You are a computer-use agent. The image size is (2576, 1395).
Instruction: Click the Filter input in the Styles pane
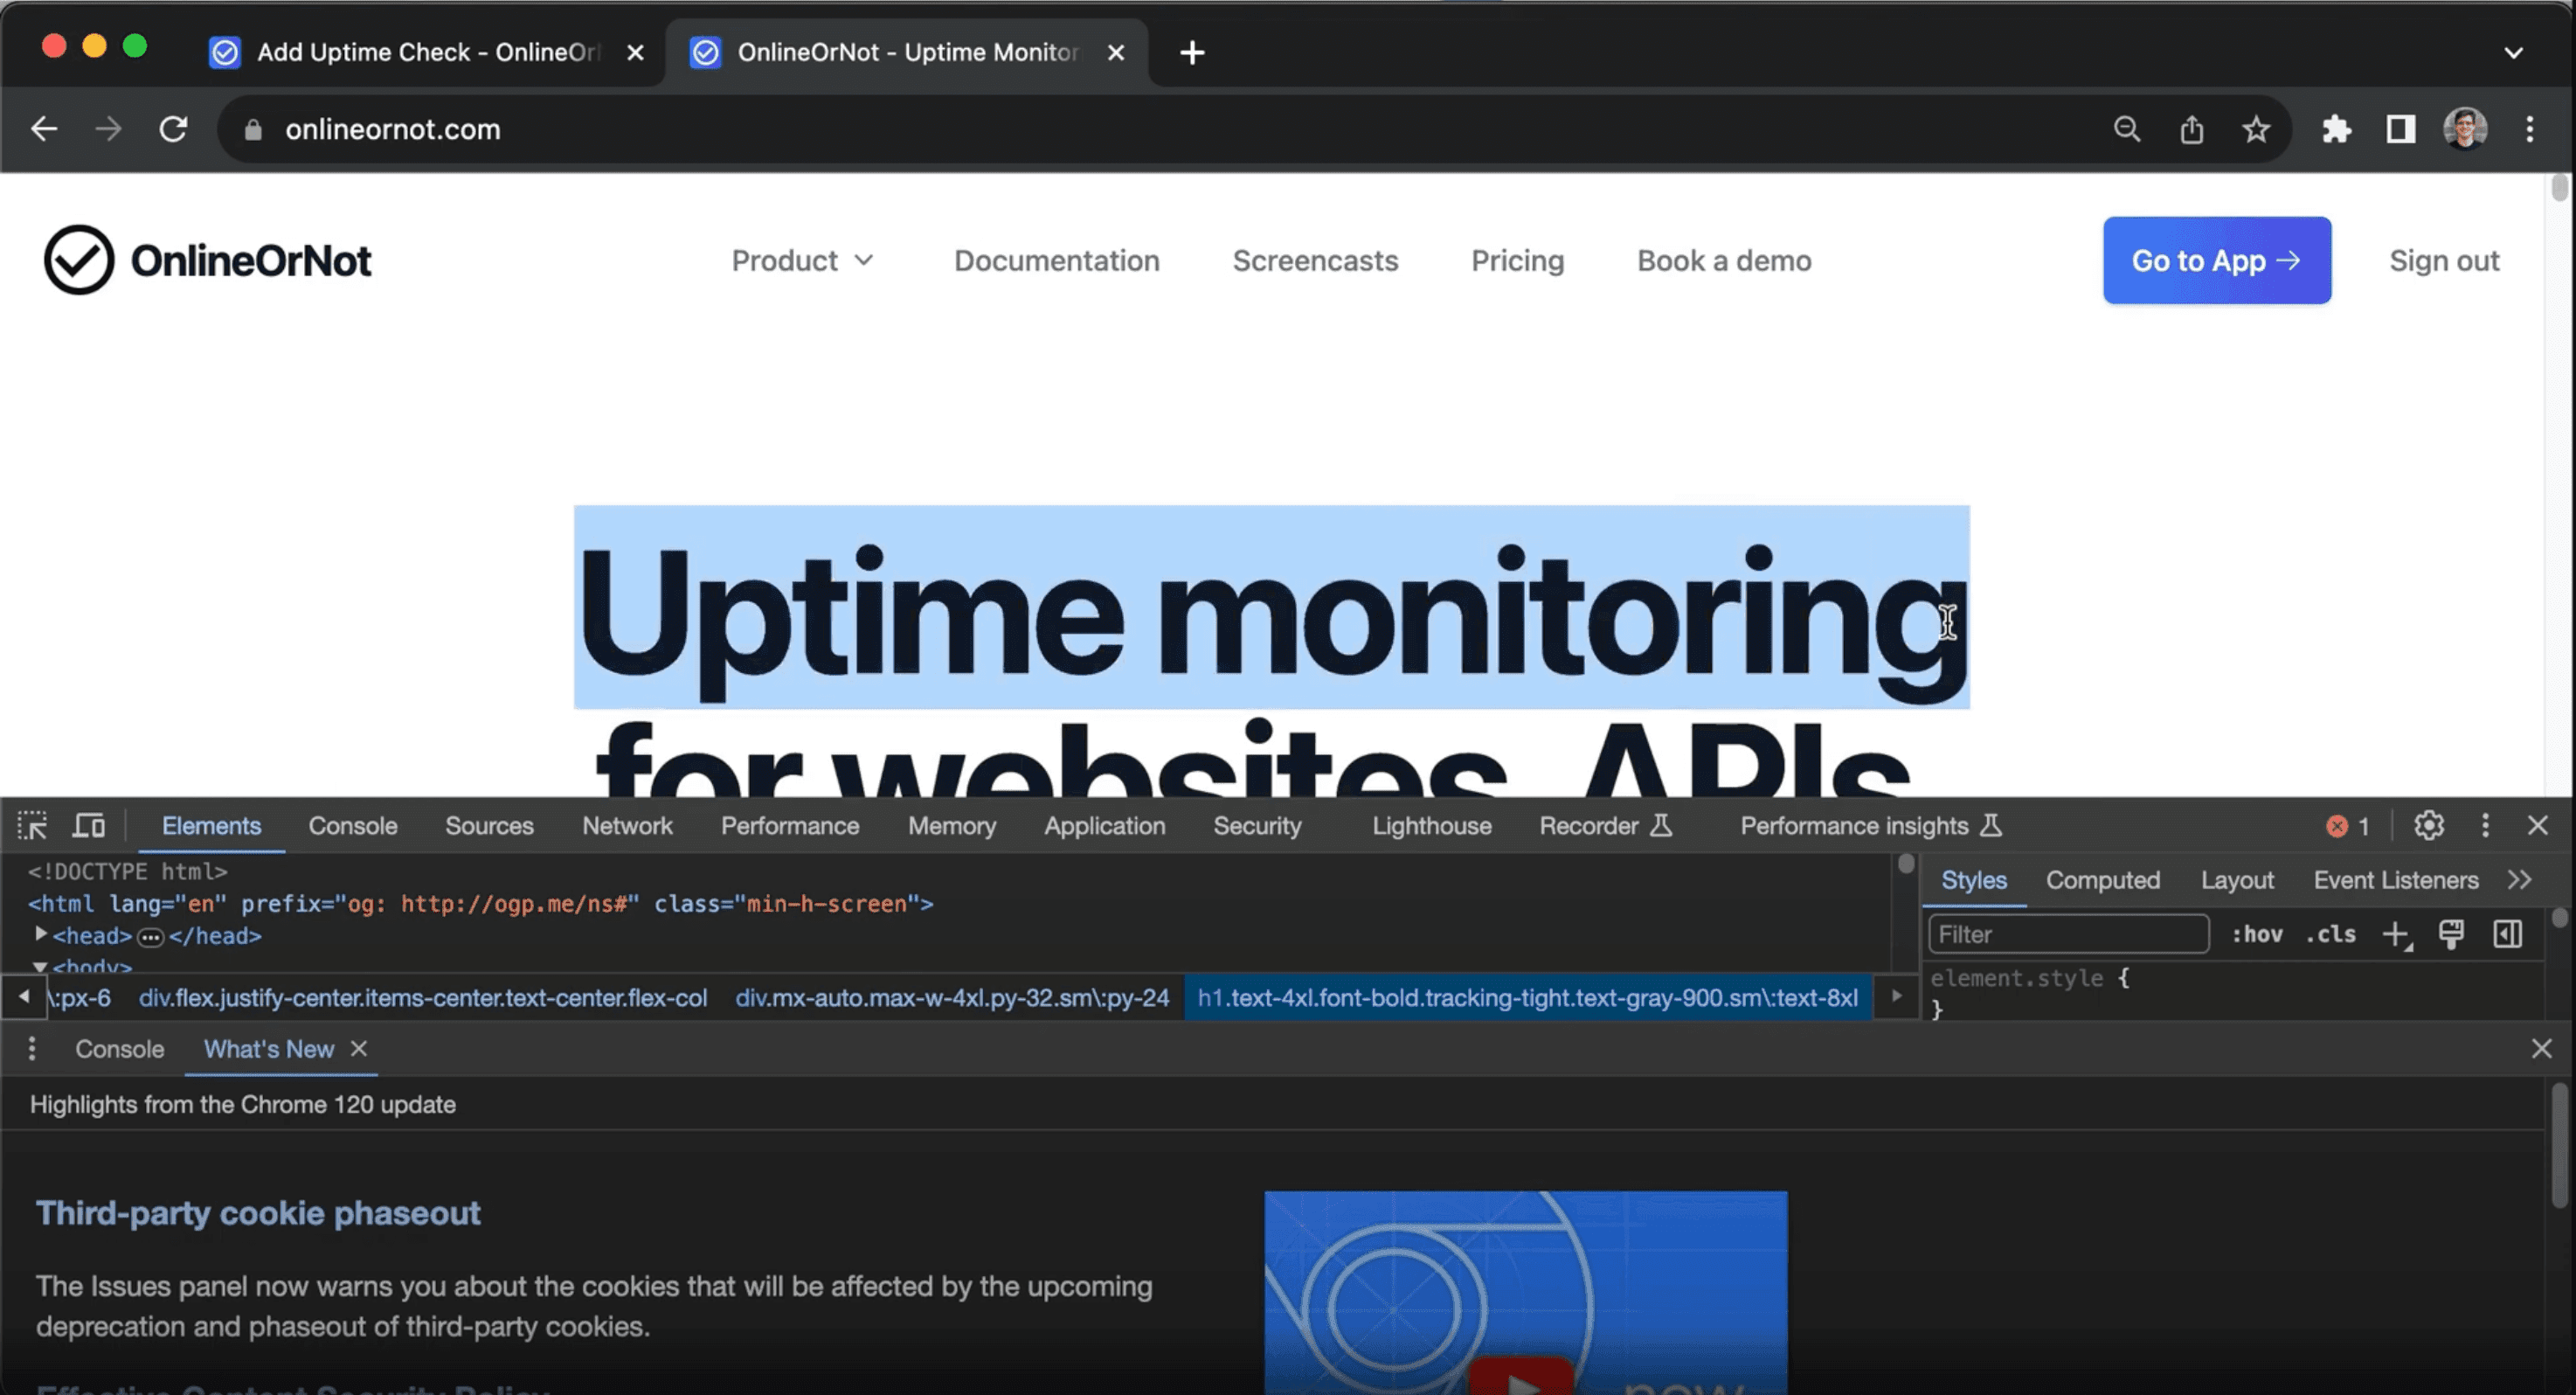(2068, 934)
